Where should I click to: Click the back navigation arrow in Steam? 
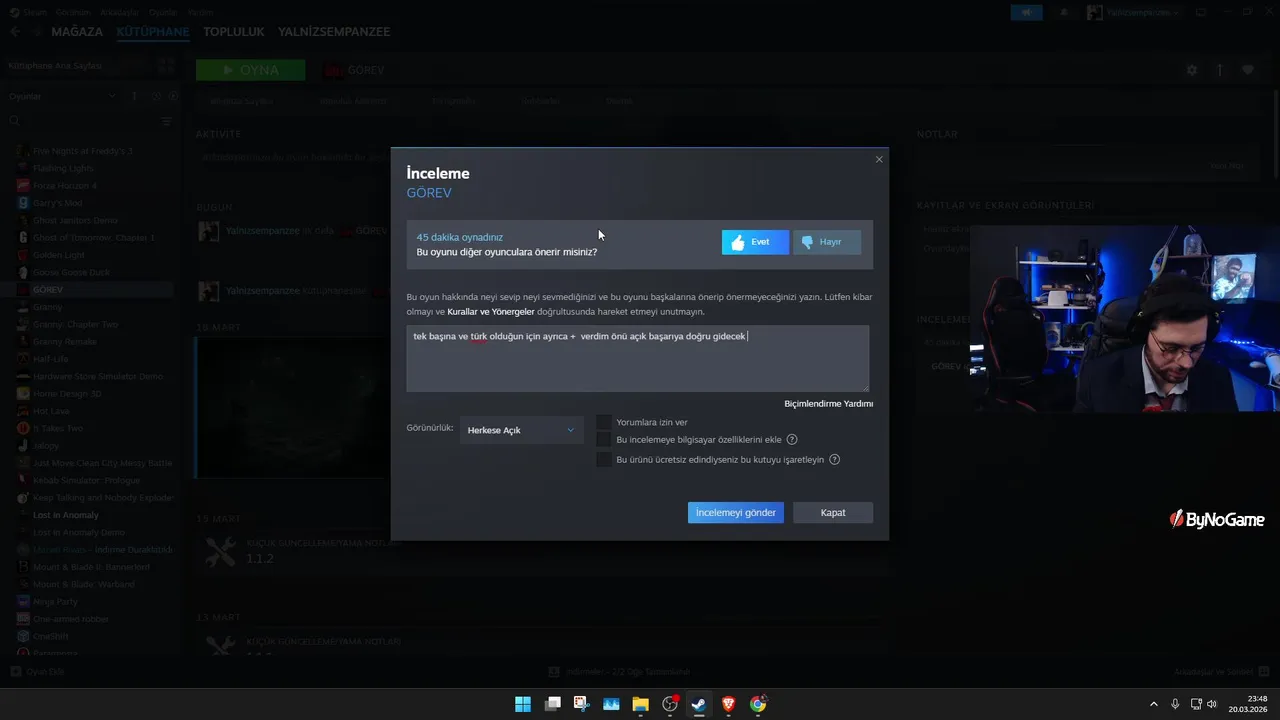click(15, 32)
